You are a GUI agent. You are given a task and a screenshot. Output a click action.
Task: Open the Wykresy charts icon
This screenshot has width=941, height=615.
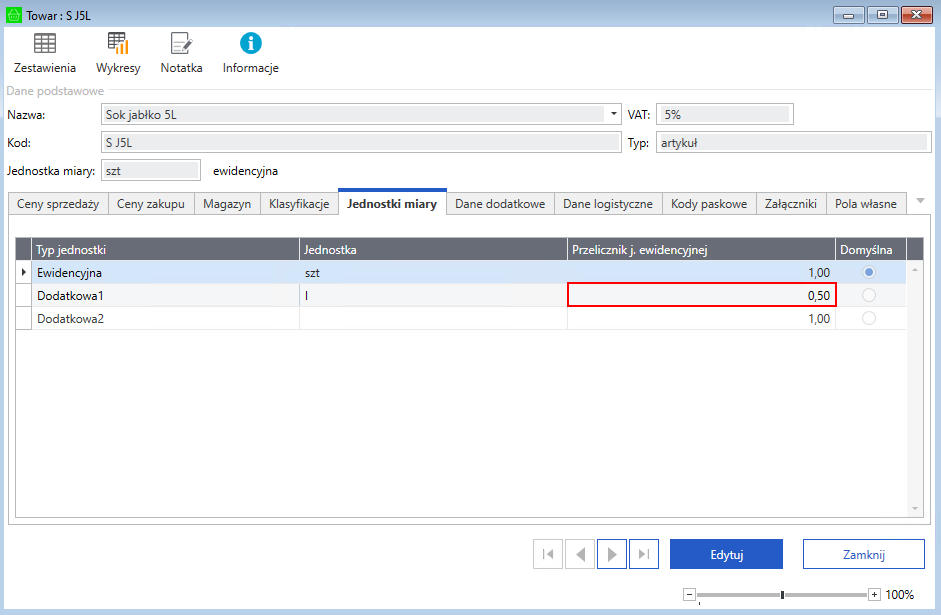pos(118,44)
